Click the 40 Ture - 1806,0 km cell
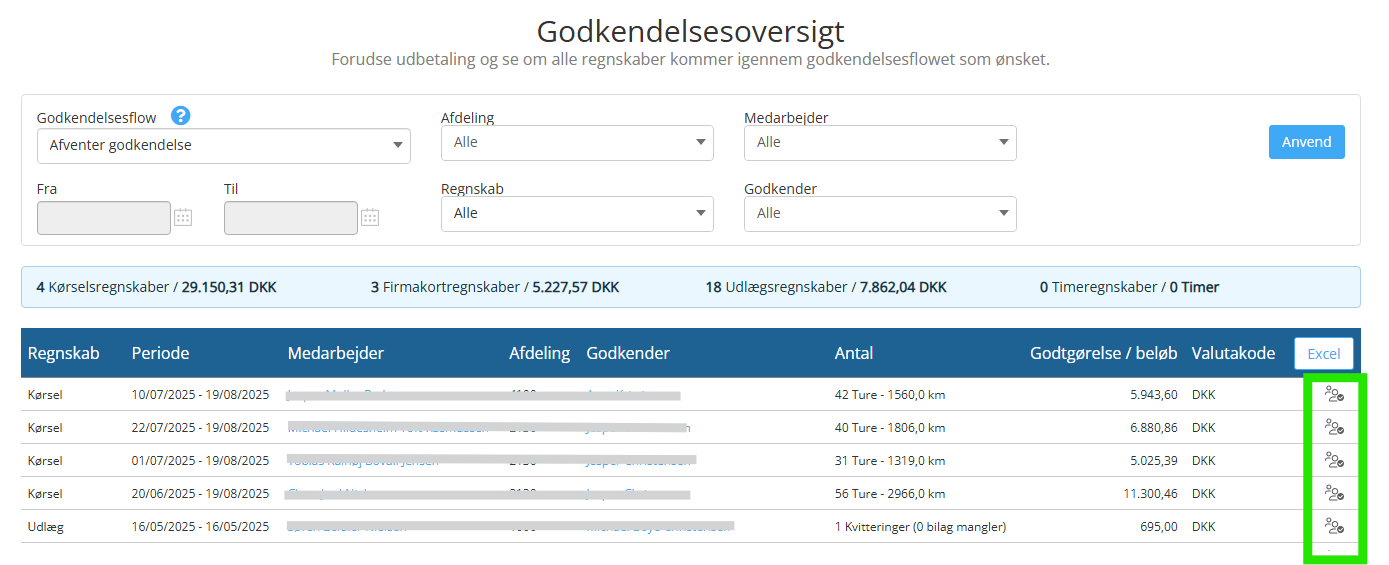Screen dimensions: 1389x565 point(890,428)
